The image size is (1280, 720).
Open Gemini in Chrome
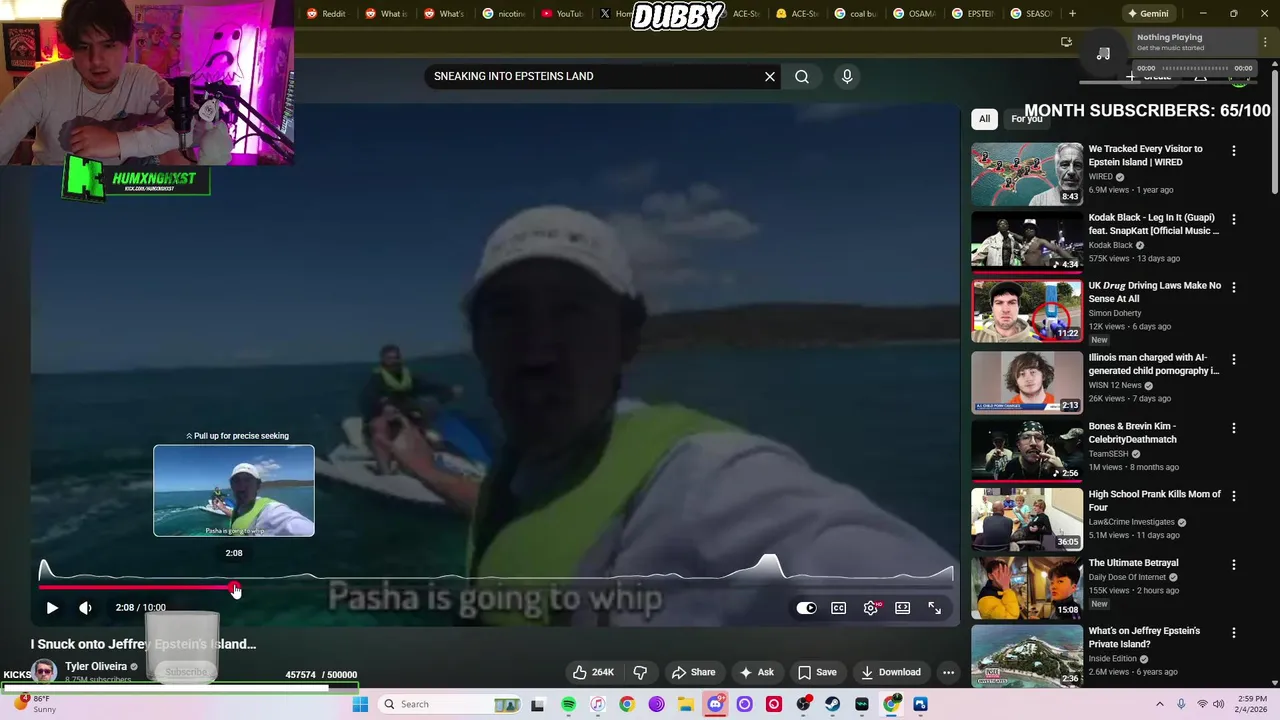[1147, 14]
